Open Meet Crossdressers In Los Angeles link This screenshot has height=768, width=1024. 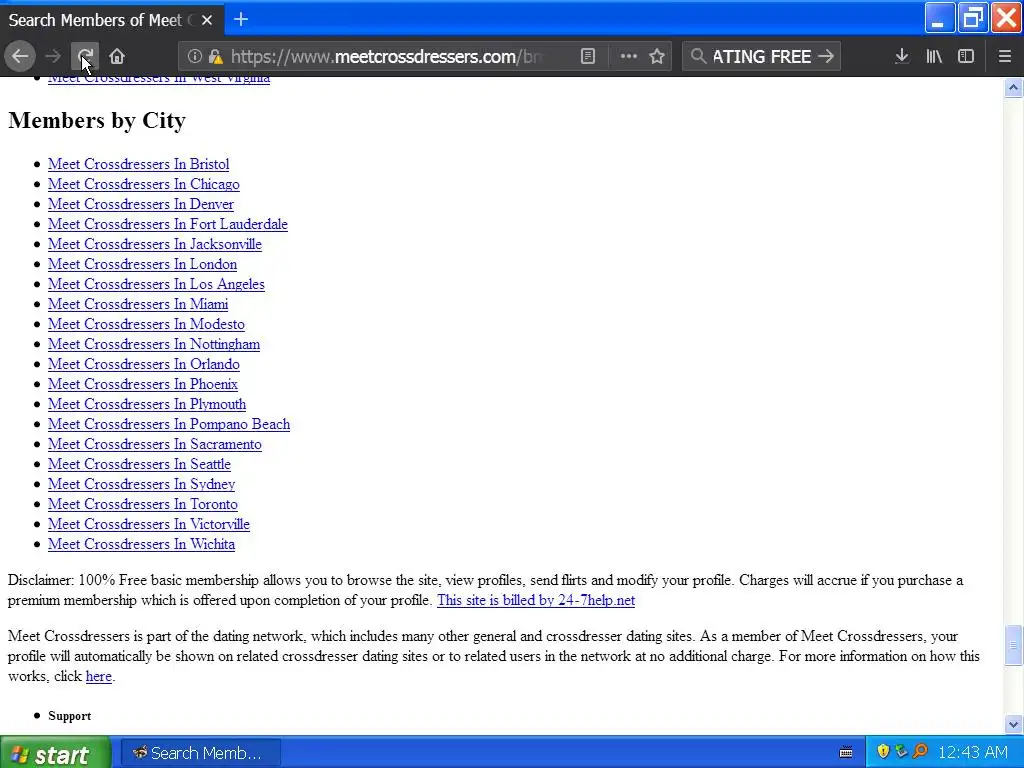[x=156, y=284]
